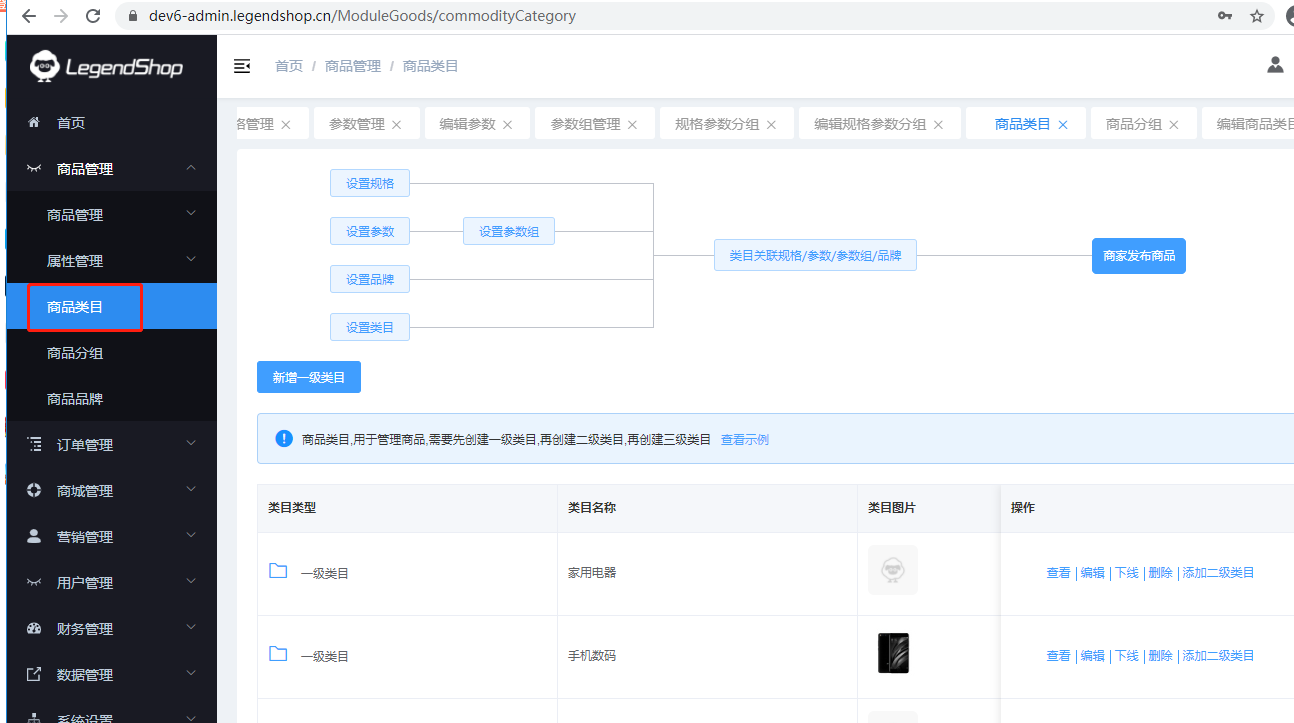1294x723 pixels.
Task: Click the LegendShop logo
Action: point(107,67)
